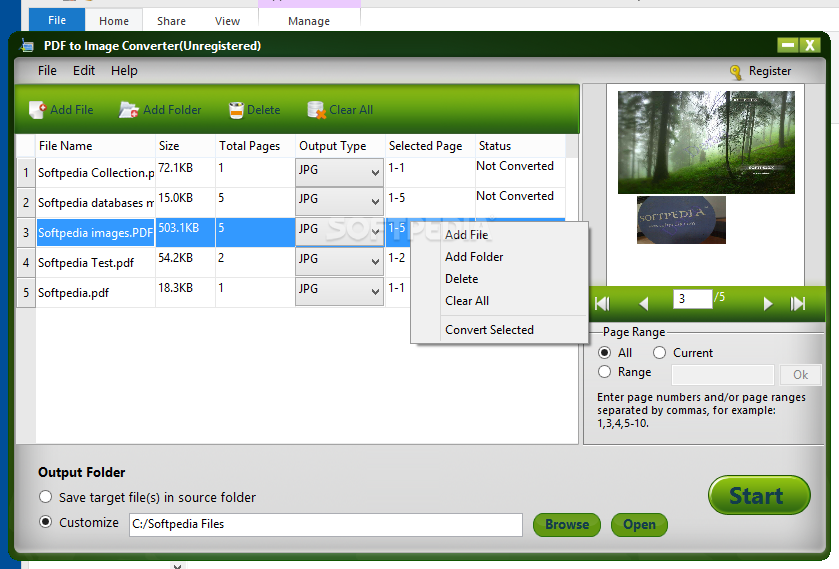Open the File menu in converter

[x=47, y=71]
